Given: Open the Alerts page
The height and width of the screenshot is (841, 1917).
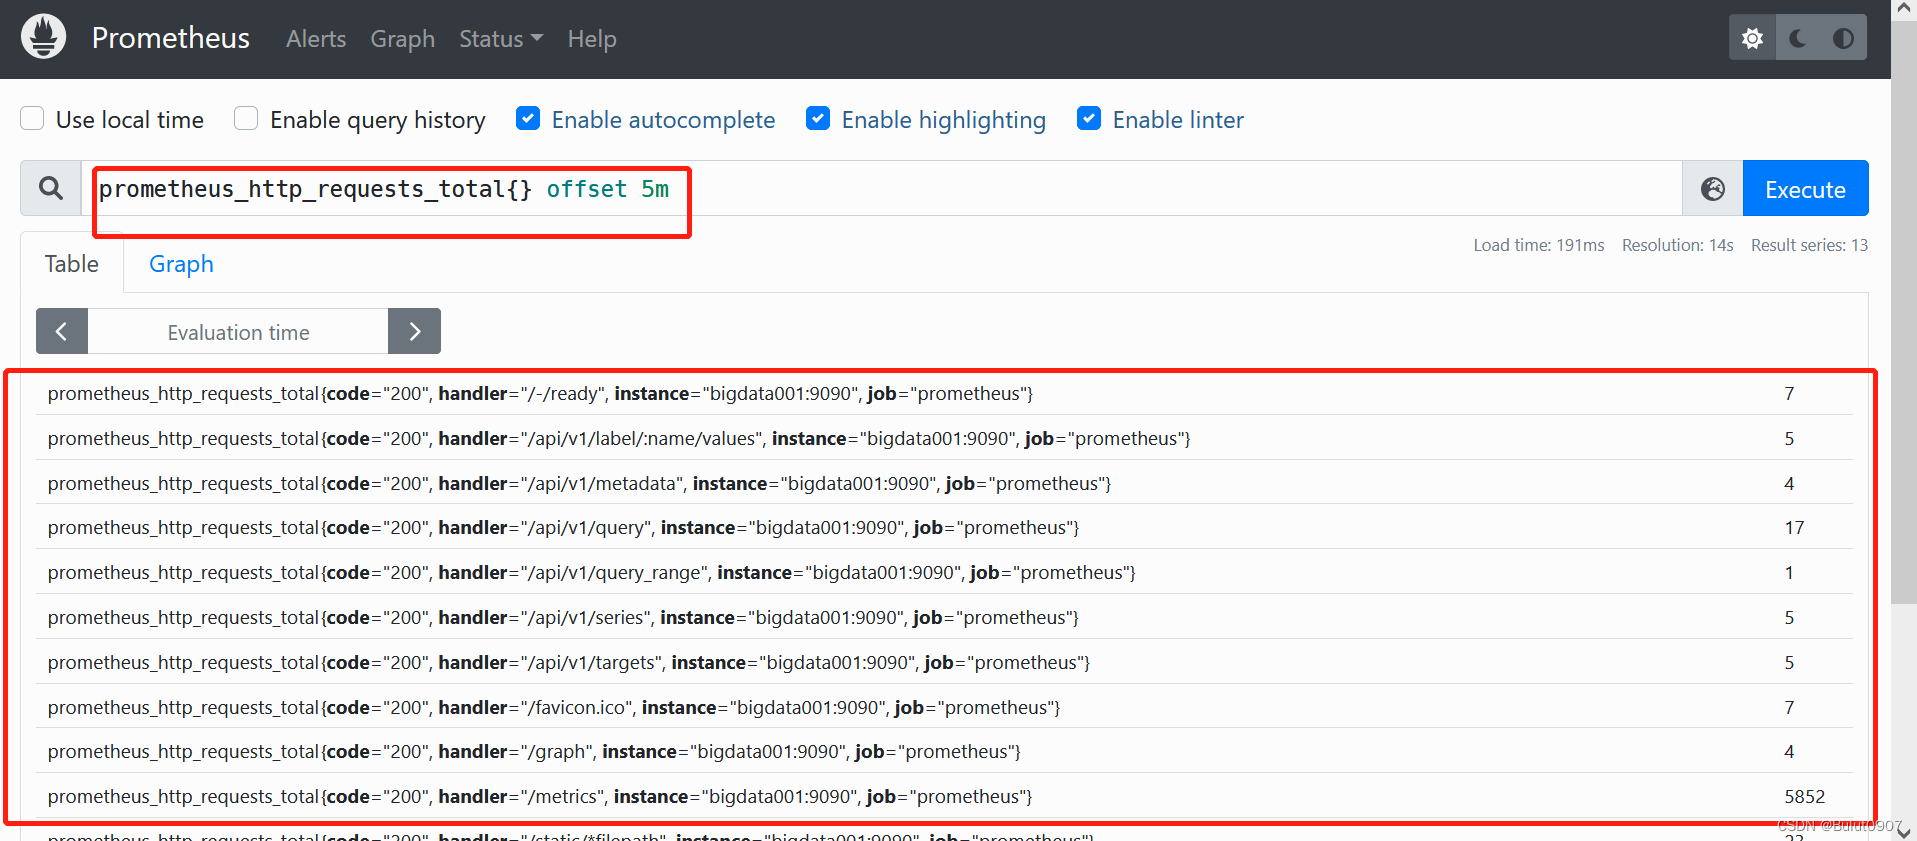Looking at the screenshot, I should click(316, 39).
